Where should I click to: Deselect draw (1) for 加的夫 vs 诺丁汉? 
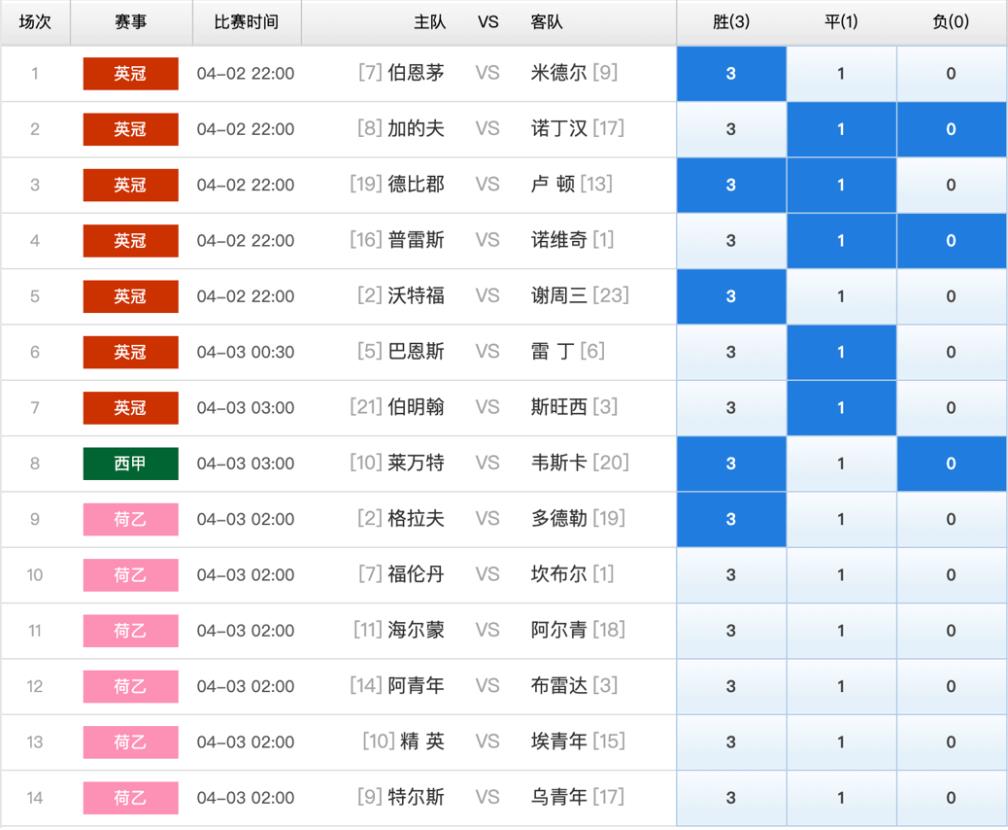point(841,129)
